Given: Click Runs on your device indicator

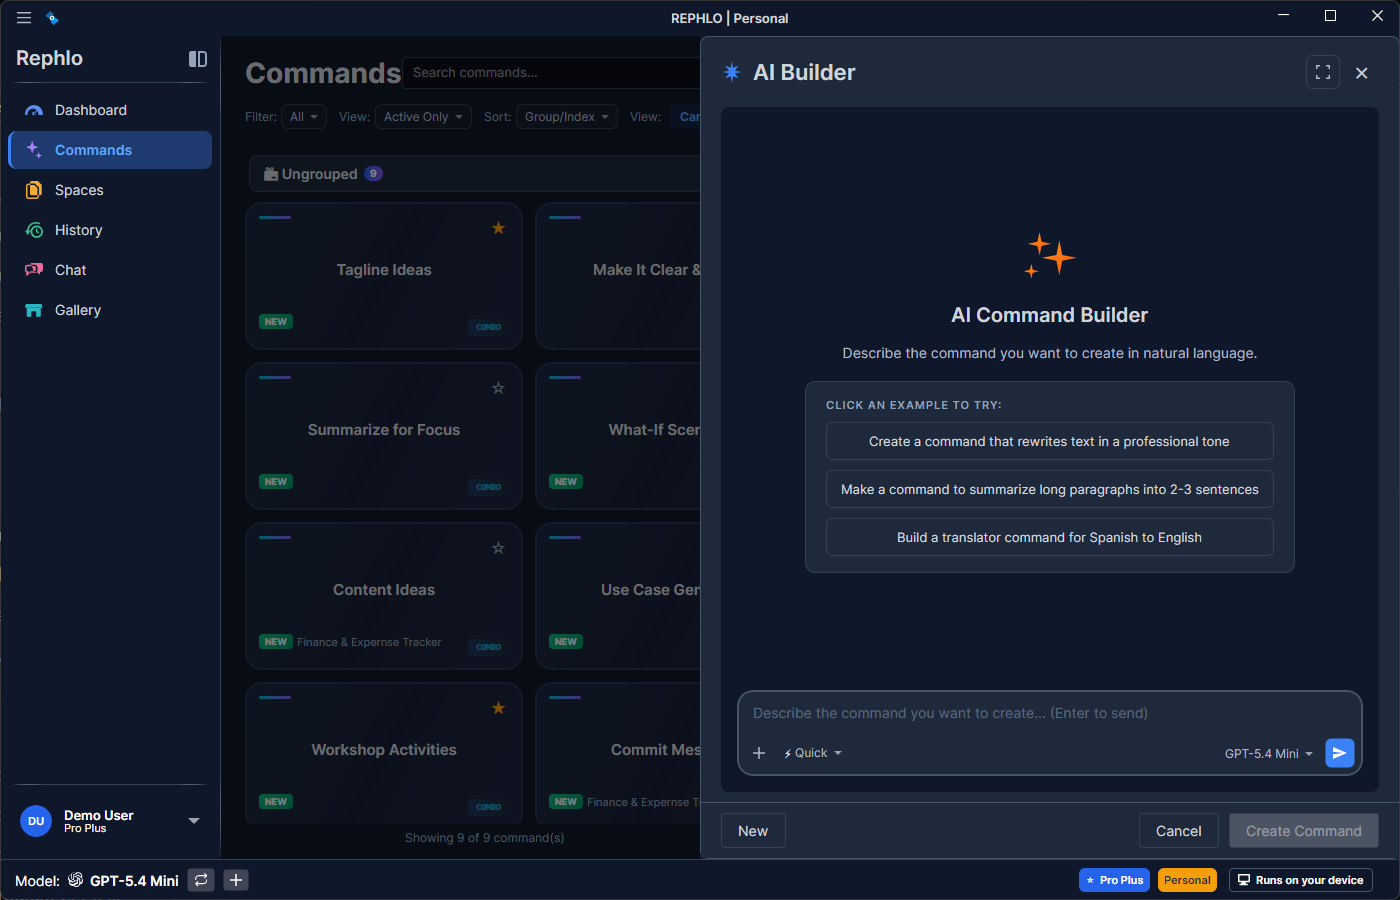Looking at the screenshot, I should coord(1300,880).
